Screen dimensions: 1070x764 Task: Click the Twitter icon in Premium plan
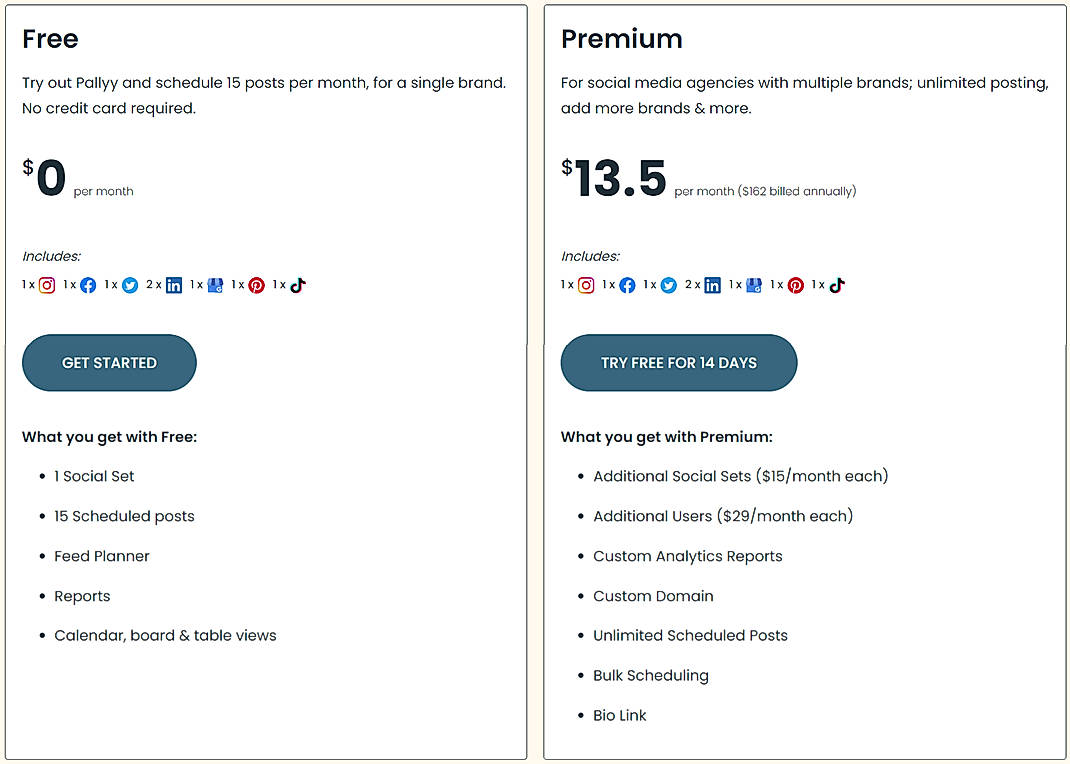(x=669, y=285)
